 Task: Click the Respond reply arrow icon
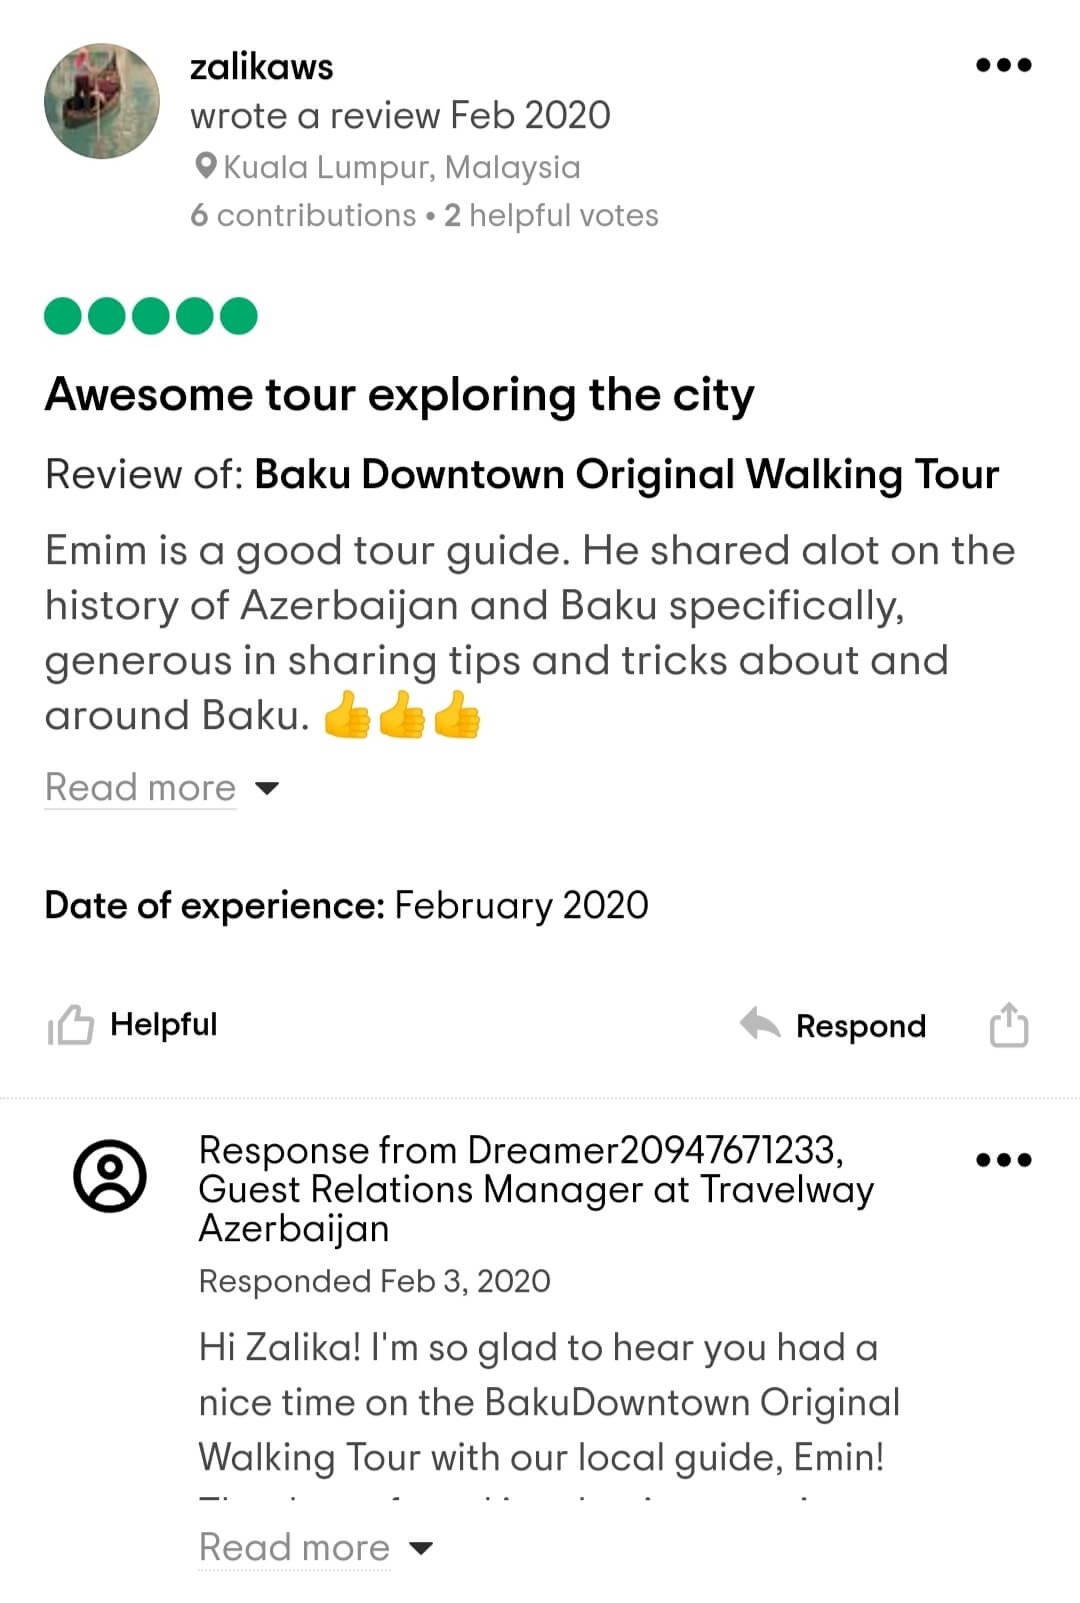(x=760, y=1024)
